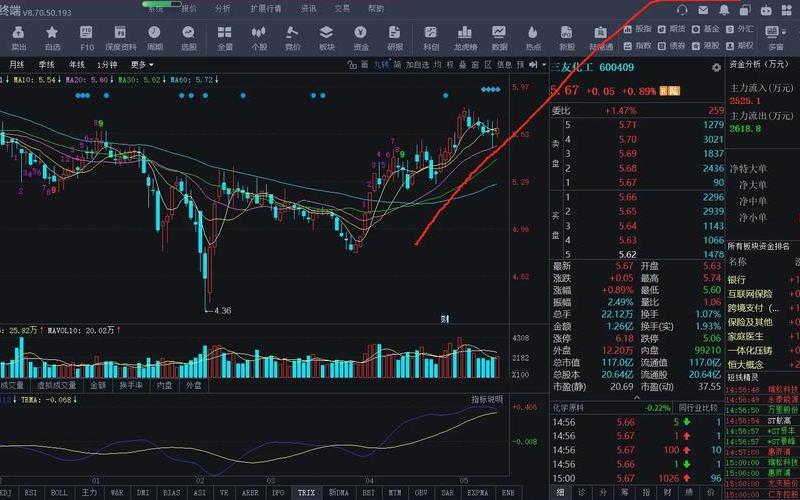
Task: Open notifications bell icon
Action: (724, 10)
